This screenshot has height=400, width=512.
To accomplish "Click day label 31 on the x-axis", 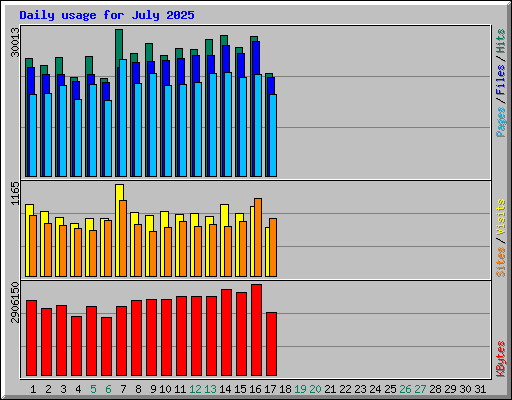I will click(x=480, y=389).
